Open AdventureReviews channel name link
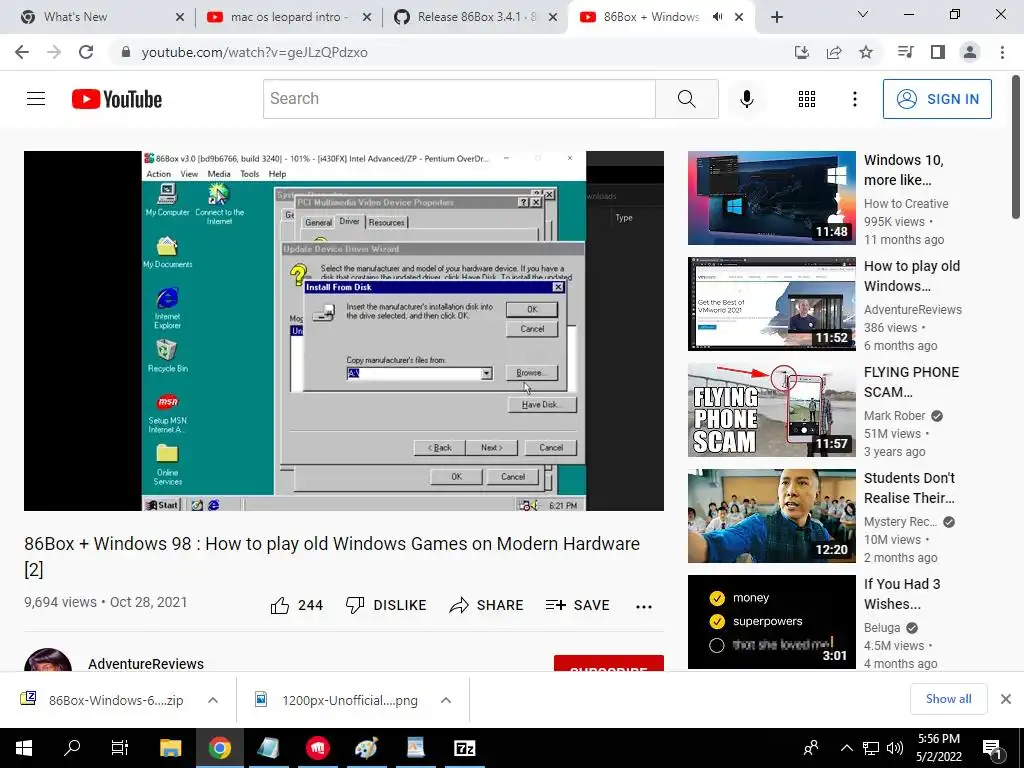The width and height of the screenshot is (1024, 768). (x=146, y=664)
